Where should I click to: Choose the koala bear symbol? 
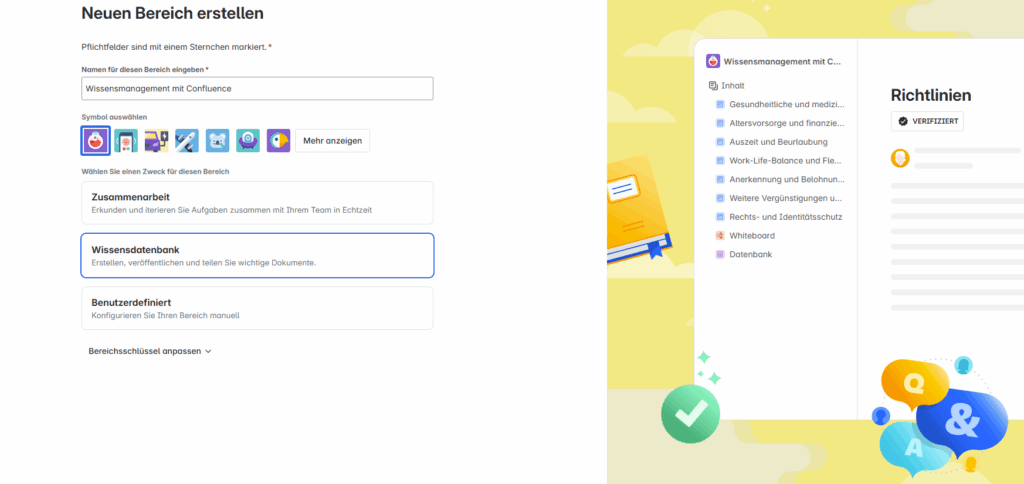click(x=217, y=140)
